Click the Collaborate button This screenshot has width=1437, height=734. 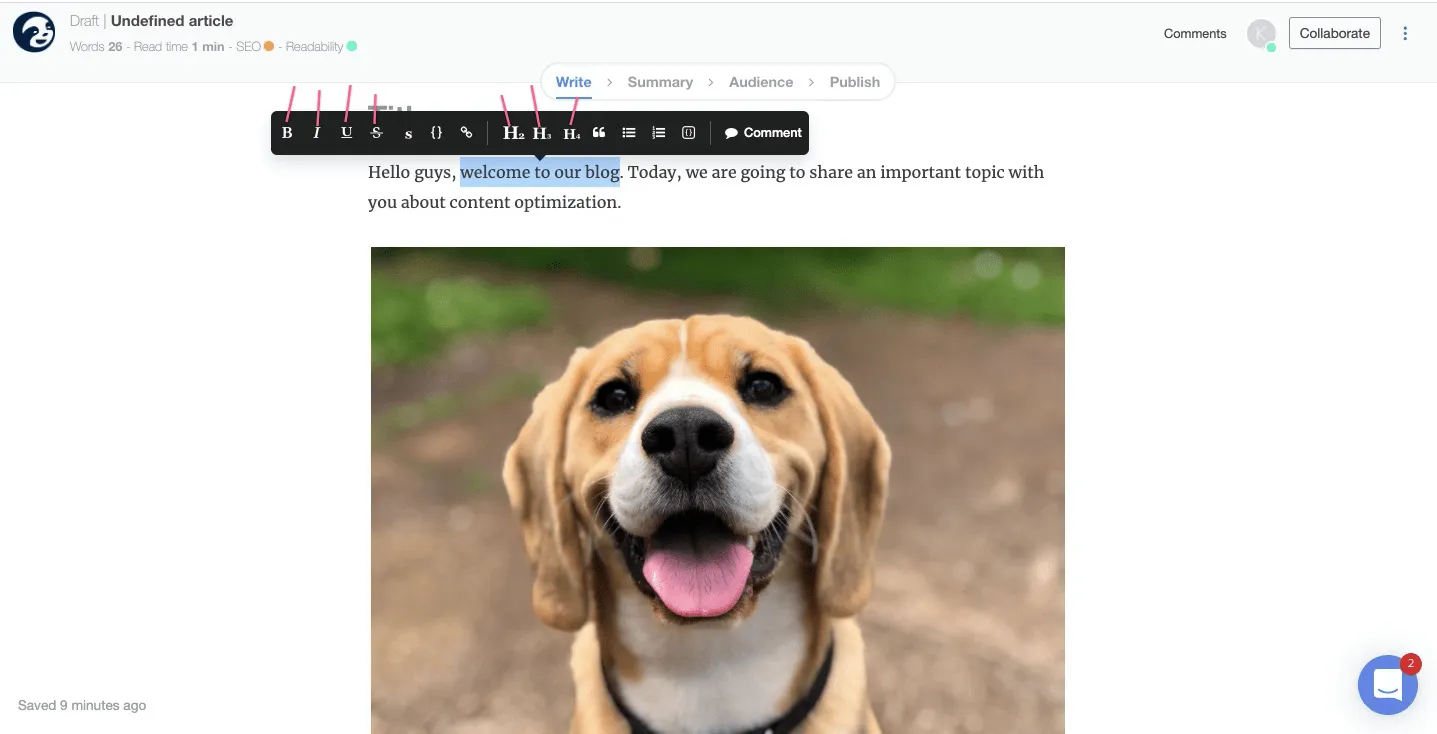(1334, 33)
